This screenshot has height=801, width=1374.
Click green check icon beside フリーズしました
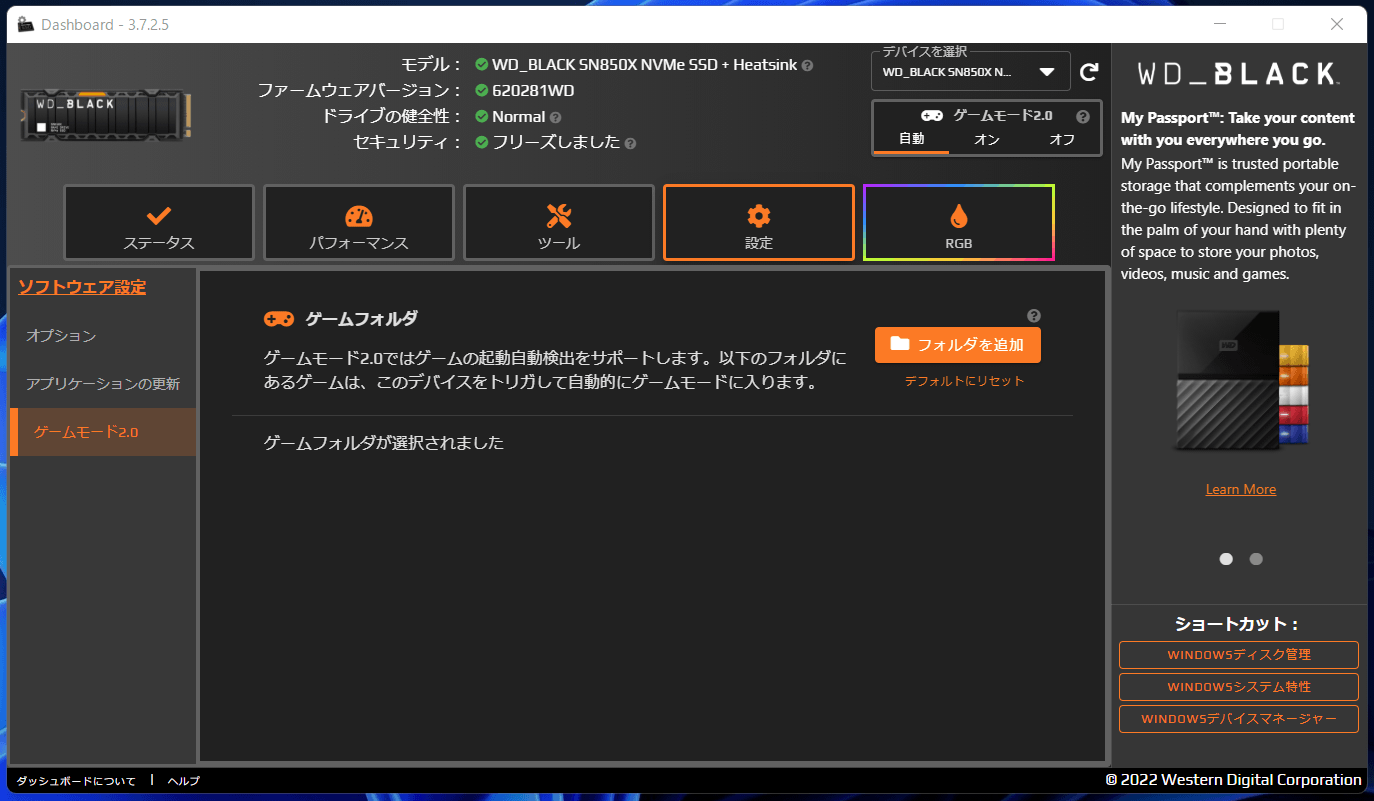tap(482, 143)
